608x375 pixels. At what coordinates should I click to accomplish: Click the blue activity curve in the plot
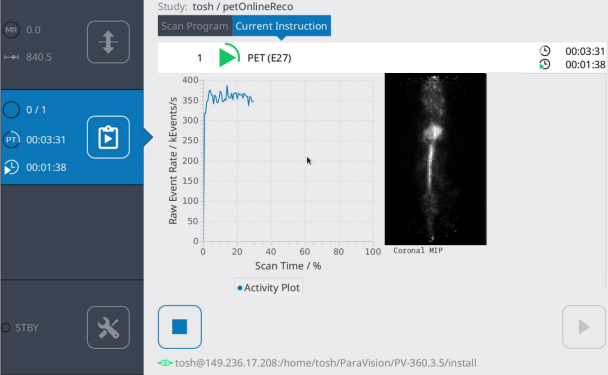(x=229, y=96)
